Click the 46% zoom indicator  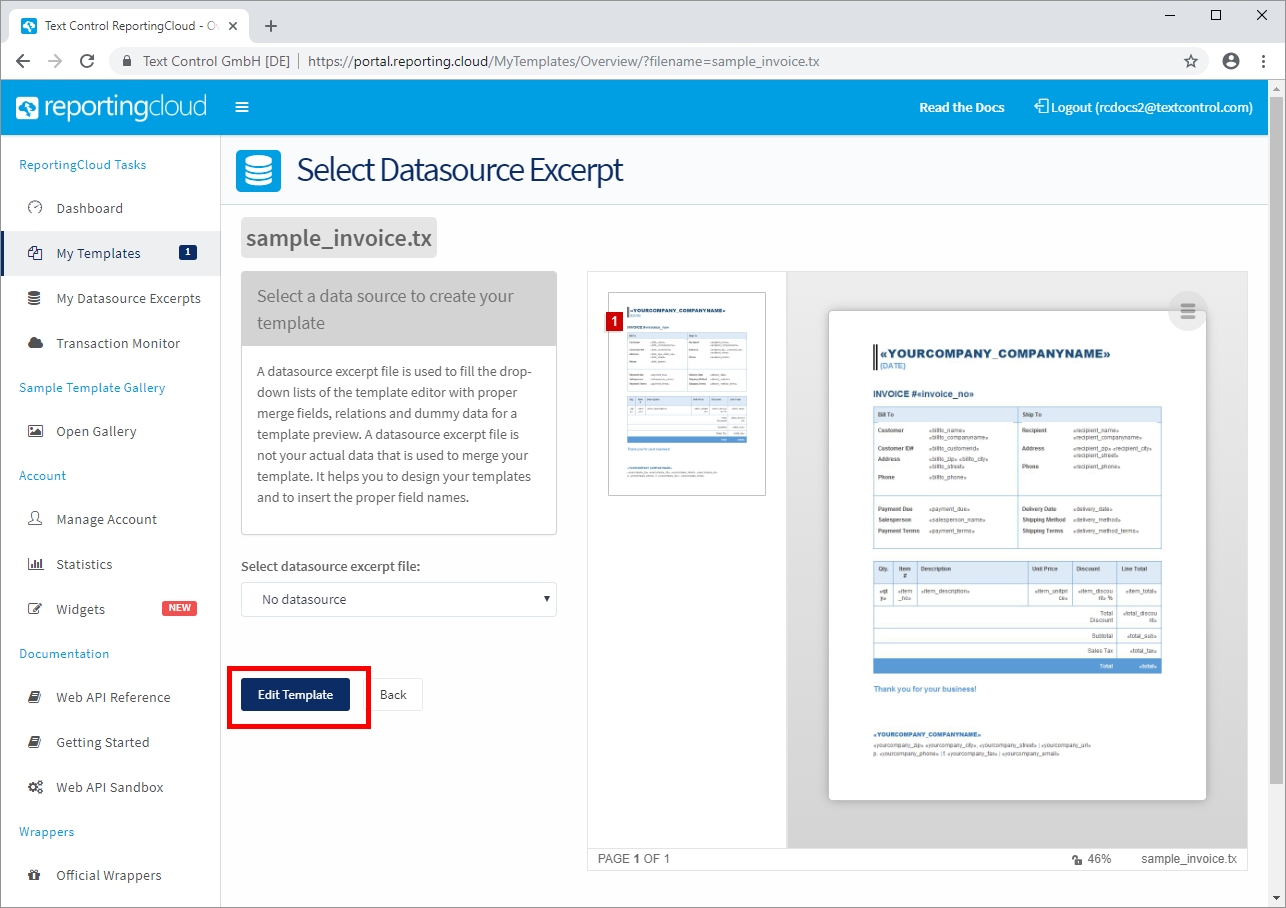coord(1099,858)
